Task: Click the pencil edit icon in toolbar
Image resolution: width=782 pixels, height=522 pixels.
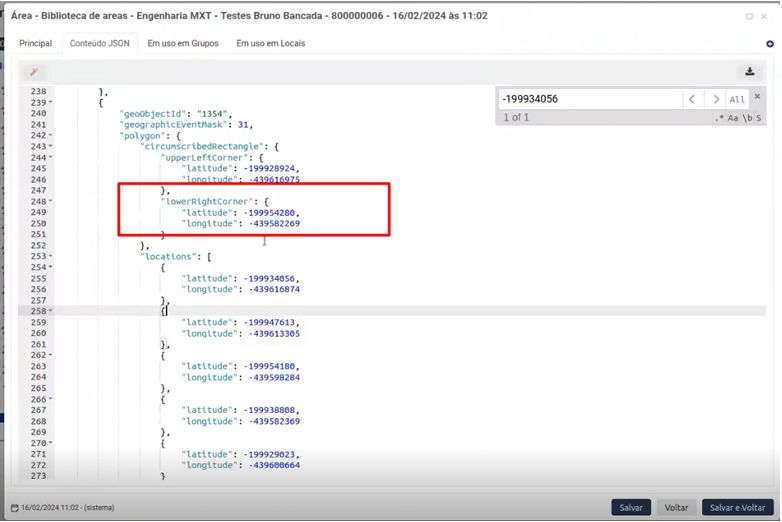Action: [34, 72]
